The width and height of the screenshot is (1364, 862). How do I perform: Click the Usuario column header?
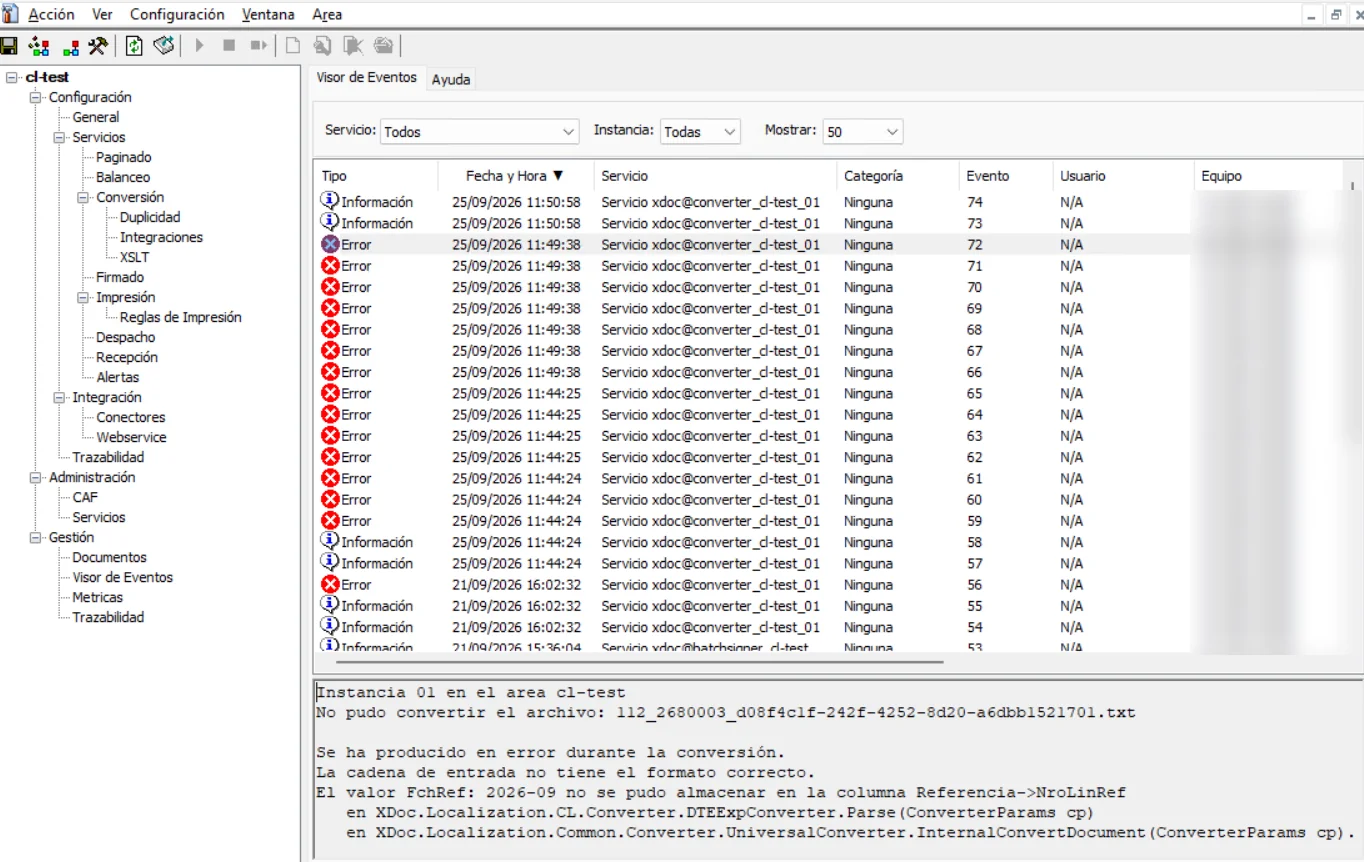pos(1124,175)
